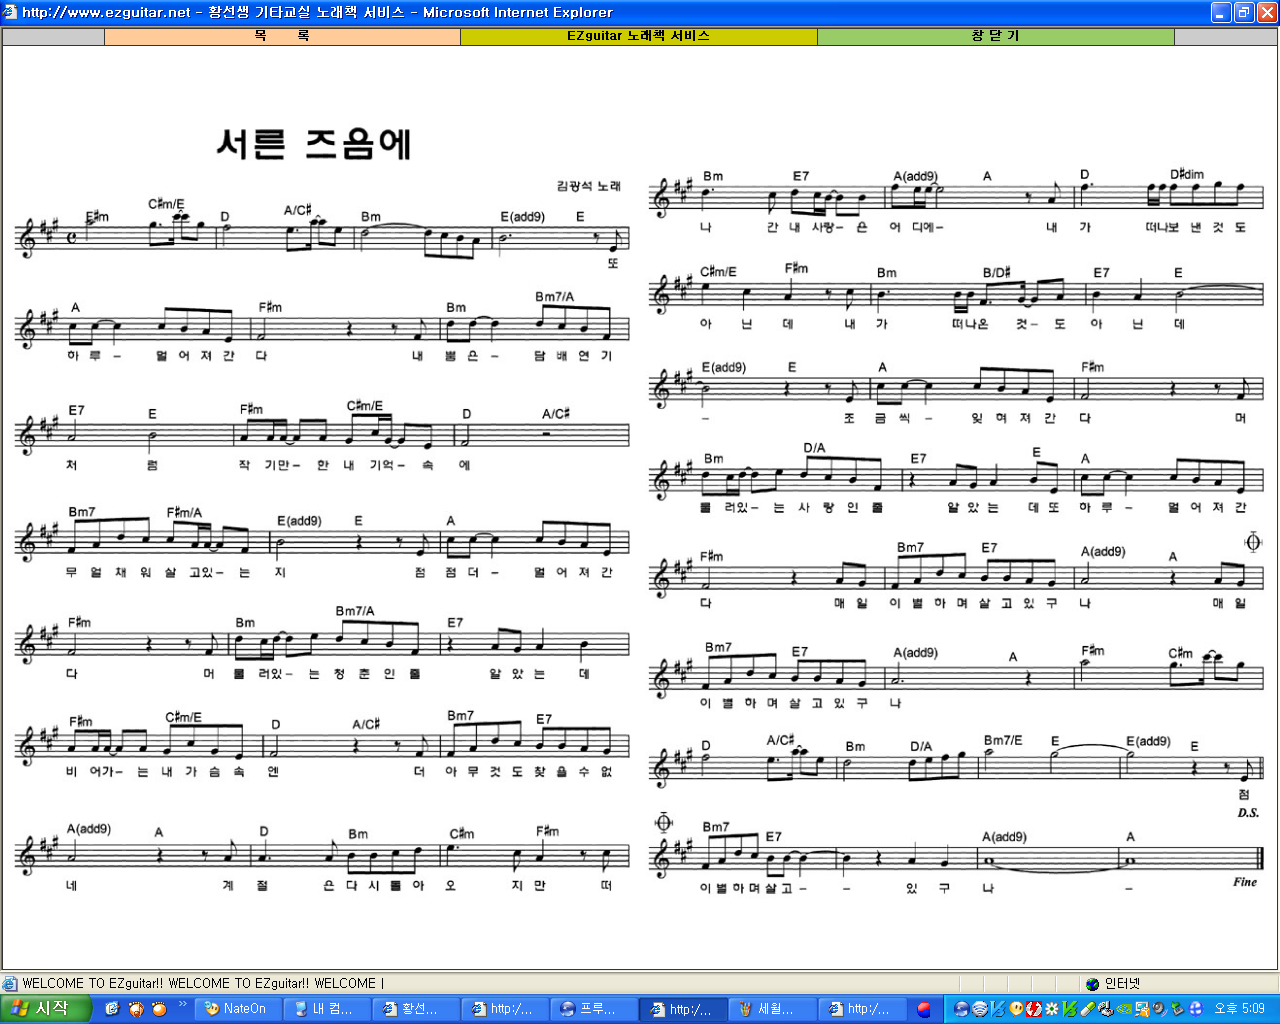Switch to the 세월... taskbar window
This screenshot has height=1024, width=1280.
click(x=772, y=1009)
